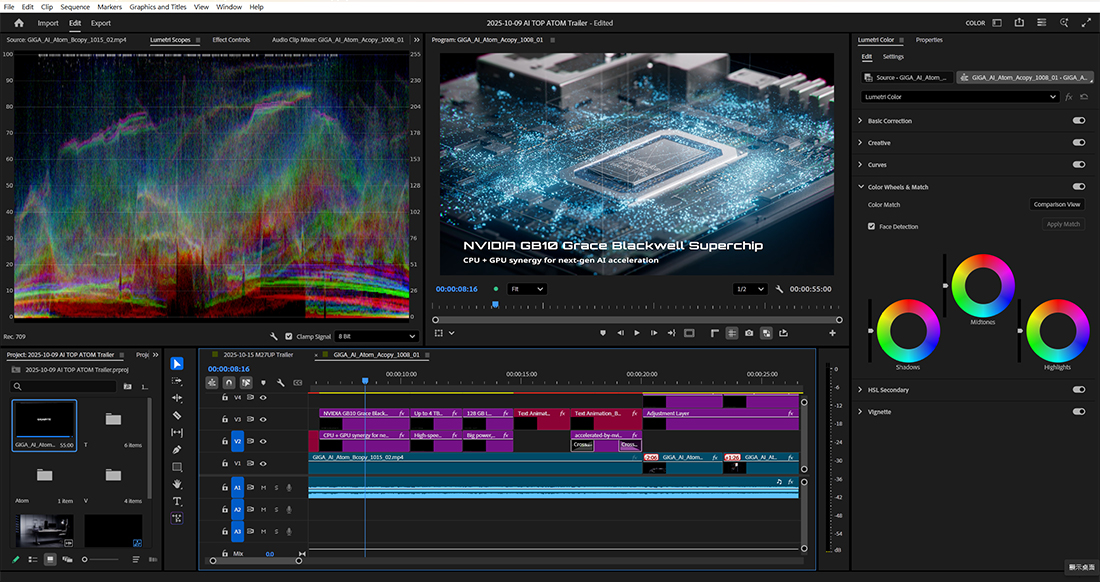Viewport: 1100px width, 582px height.
Task: Click the Home icon in the header
Action: 18,23
